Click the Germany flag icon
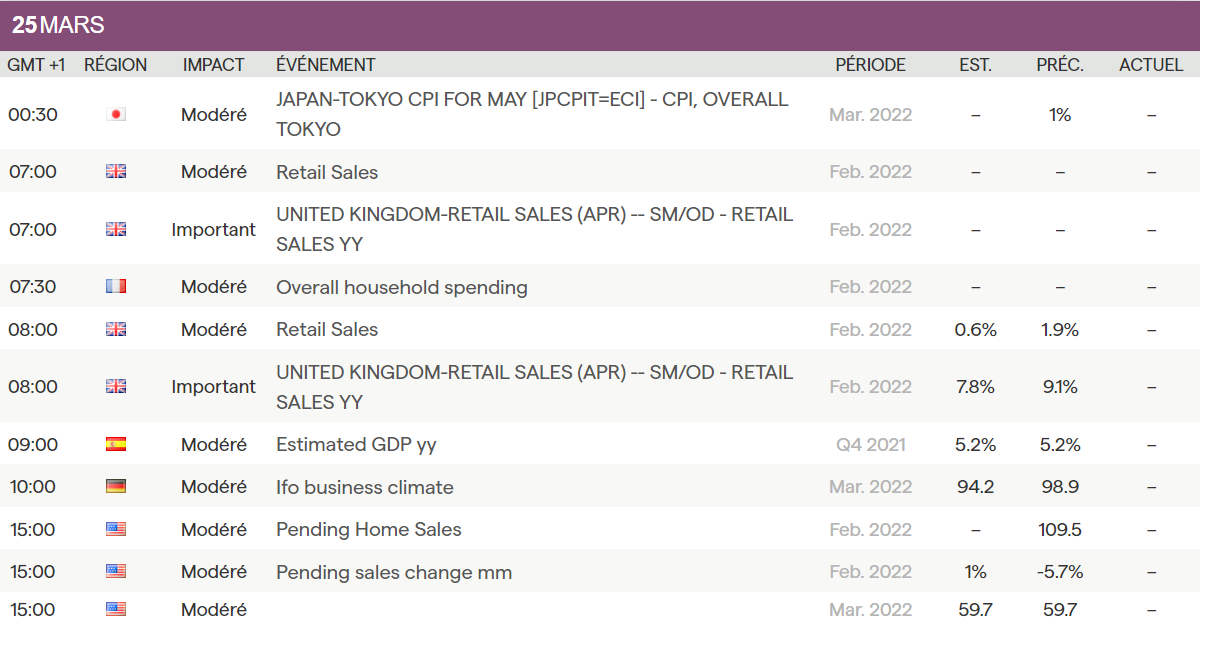Screen dimensions: 1215x655 [x=116, y=487]
